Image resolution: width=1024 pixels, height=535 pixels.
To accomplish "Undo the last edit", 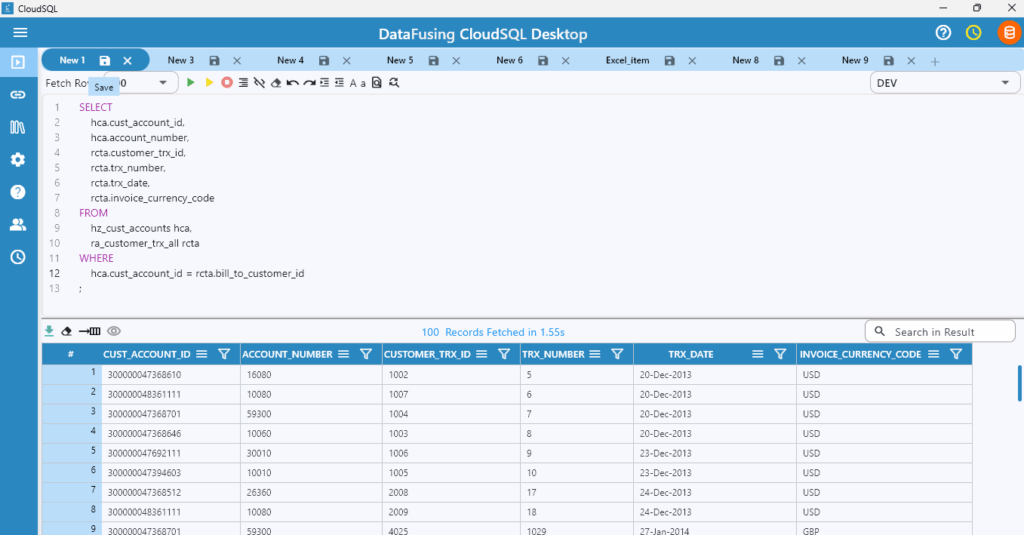I will point(293,82).
